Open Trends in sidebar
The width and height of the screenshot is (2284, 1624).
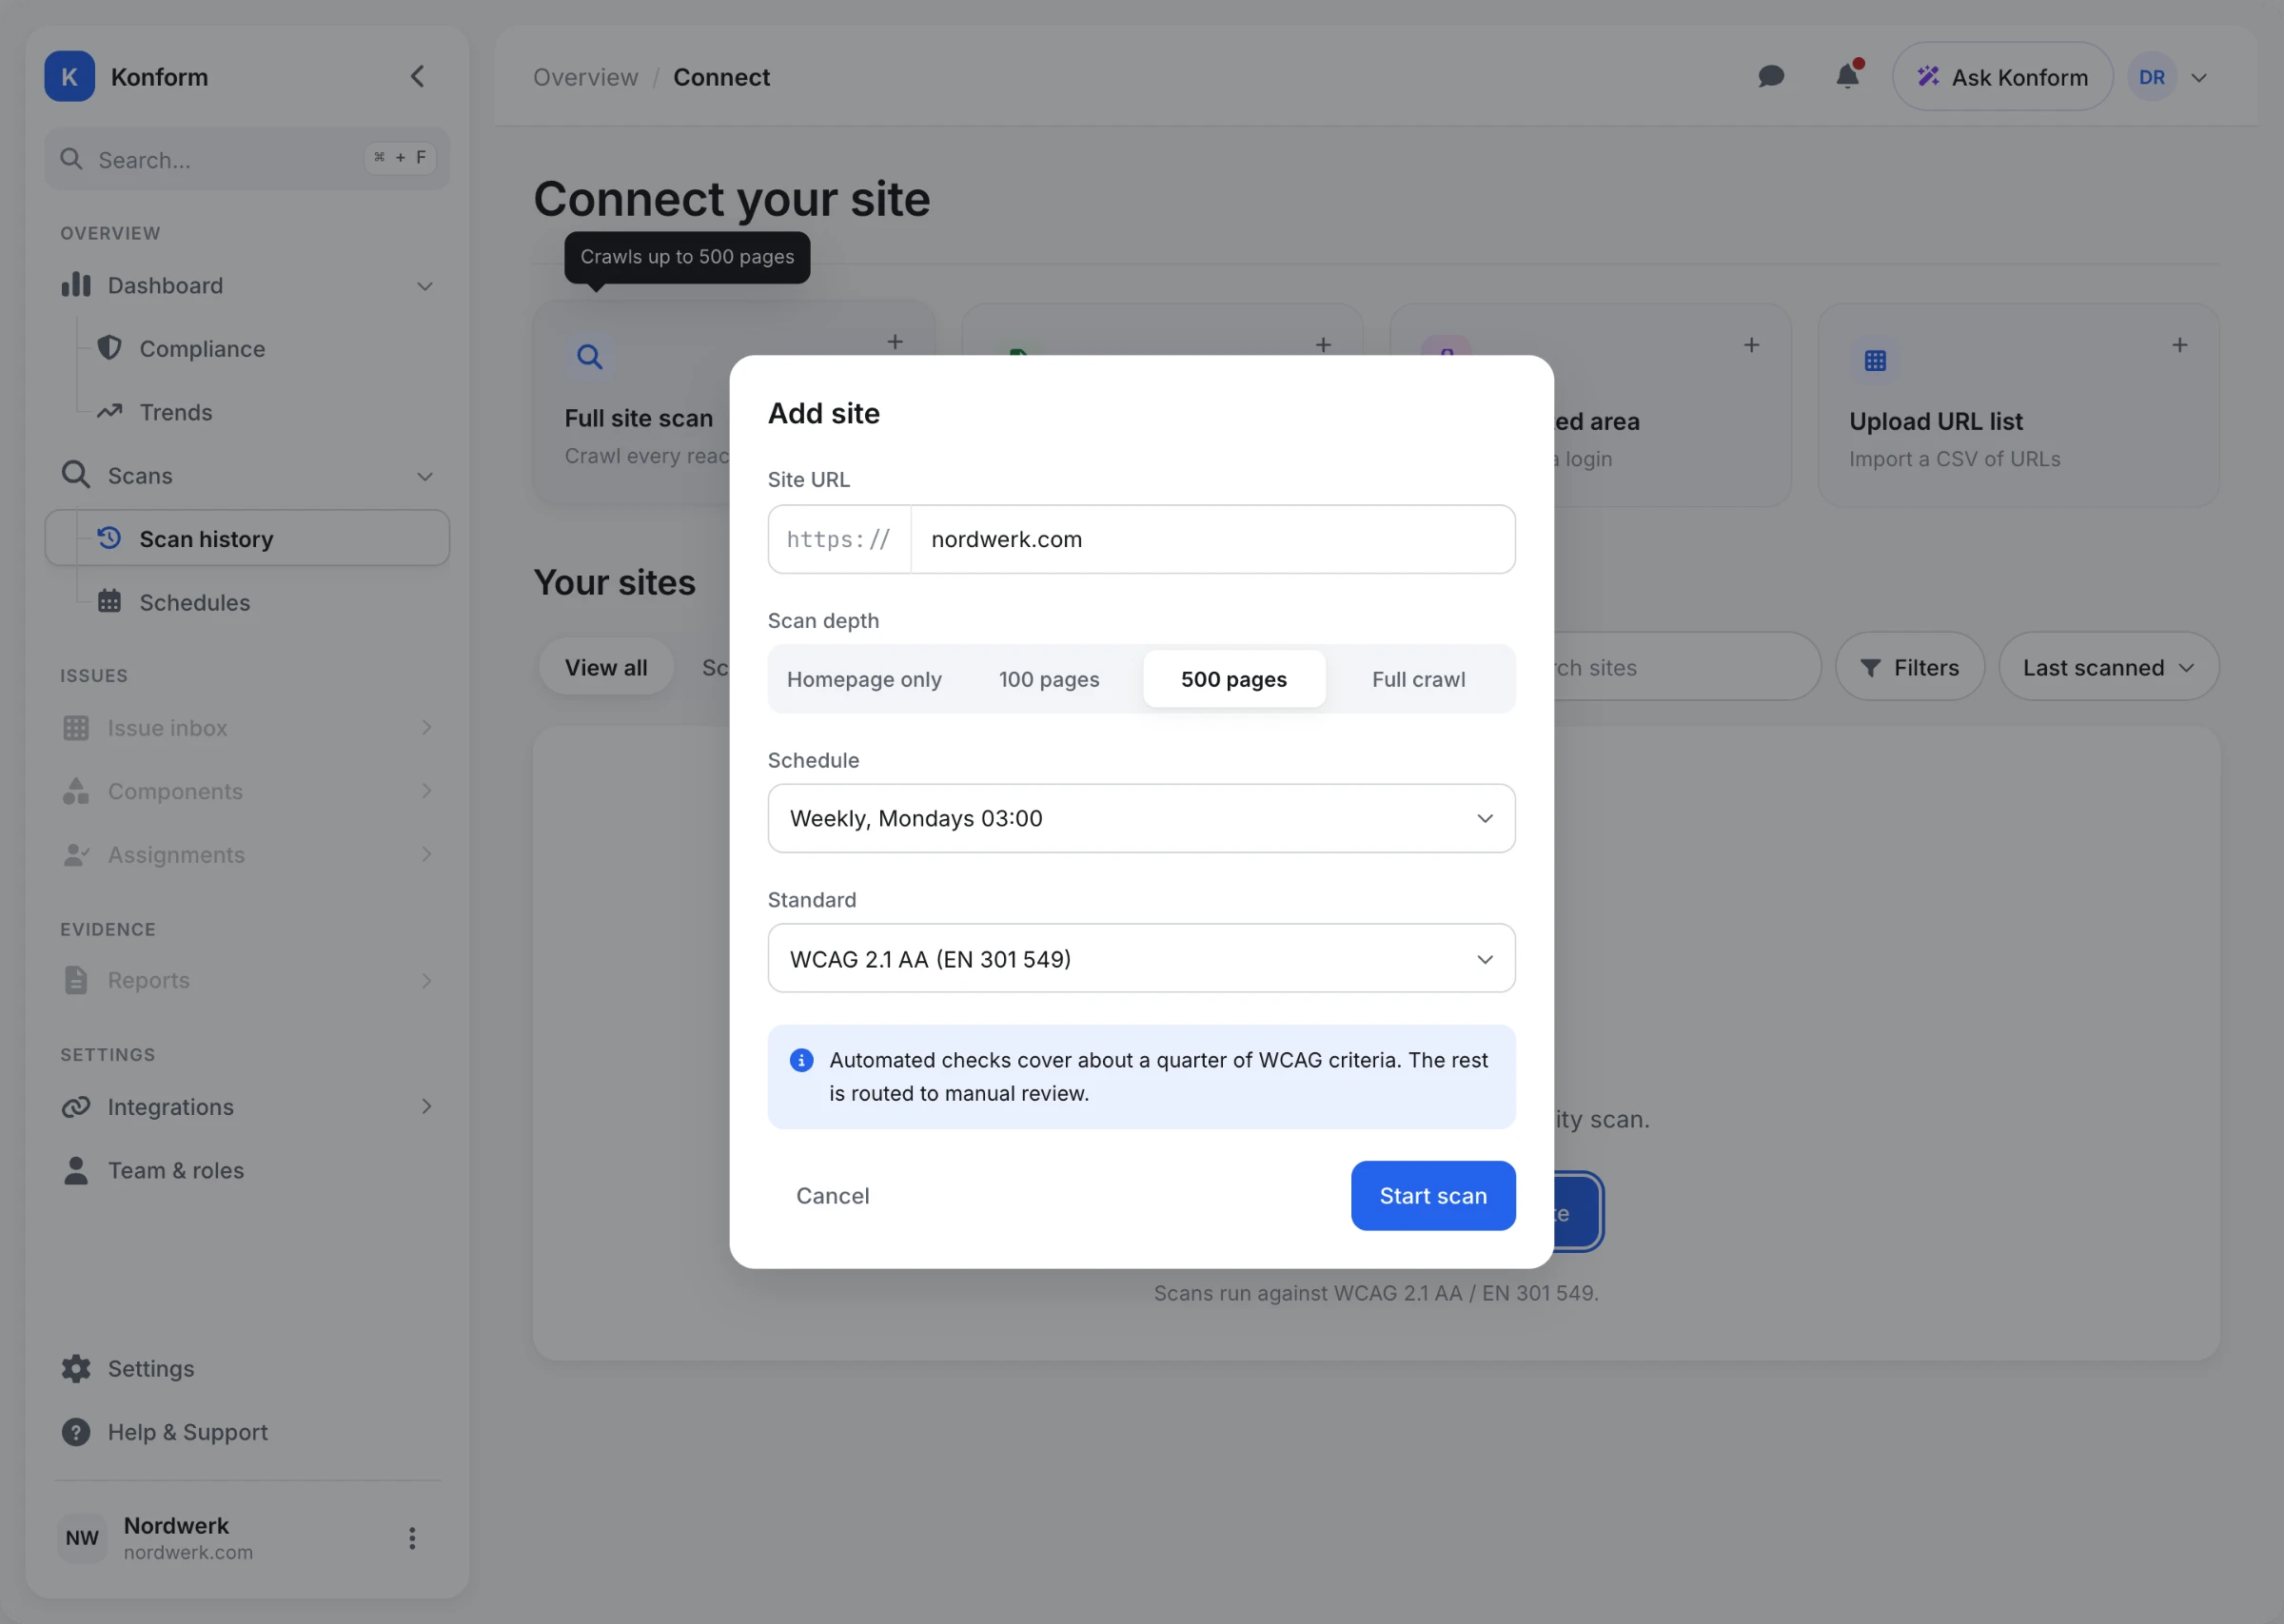click(247, 412)
